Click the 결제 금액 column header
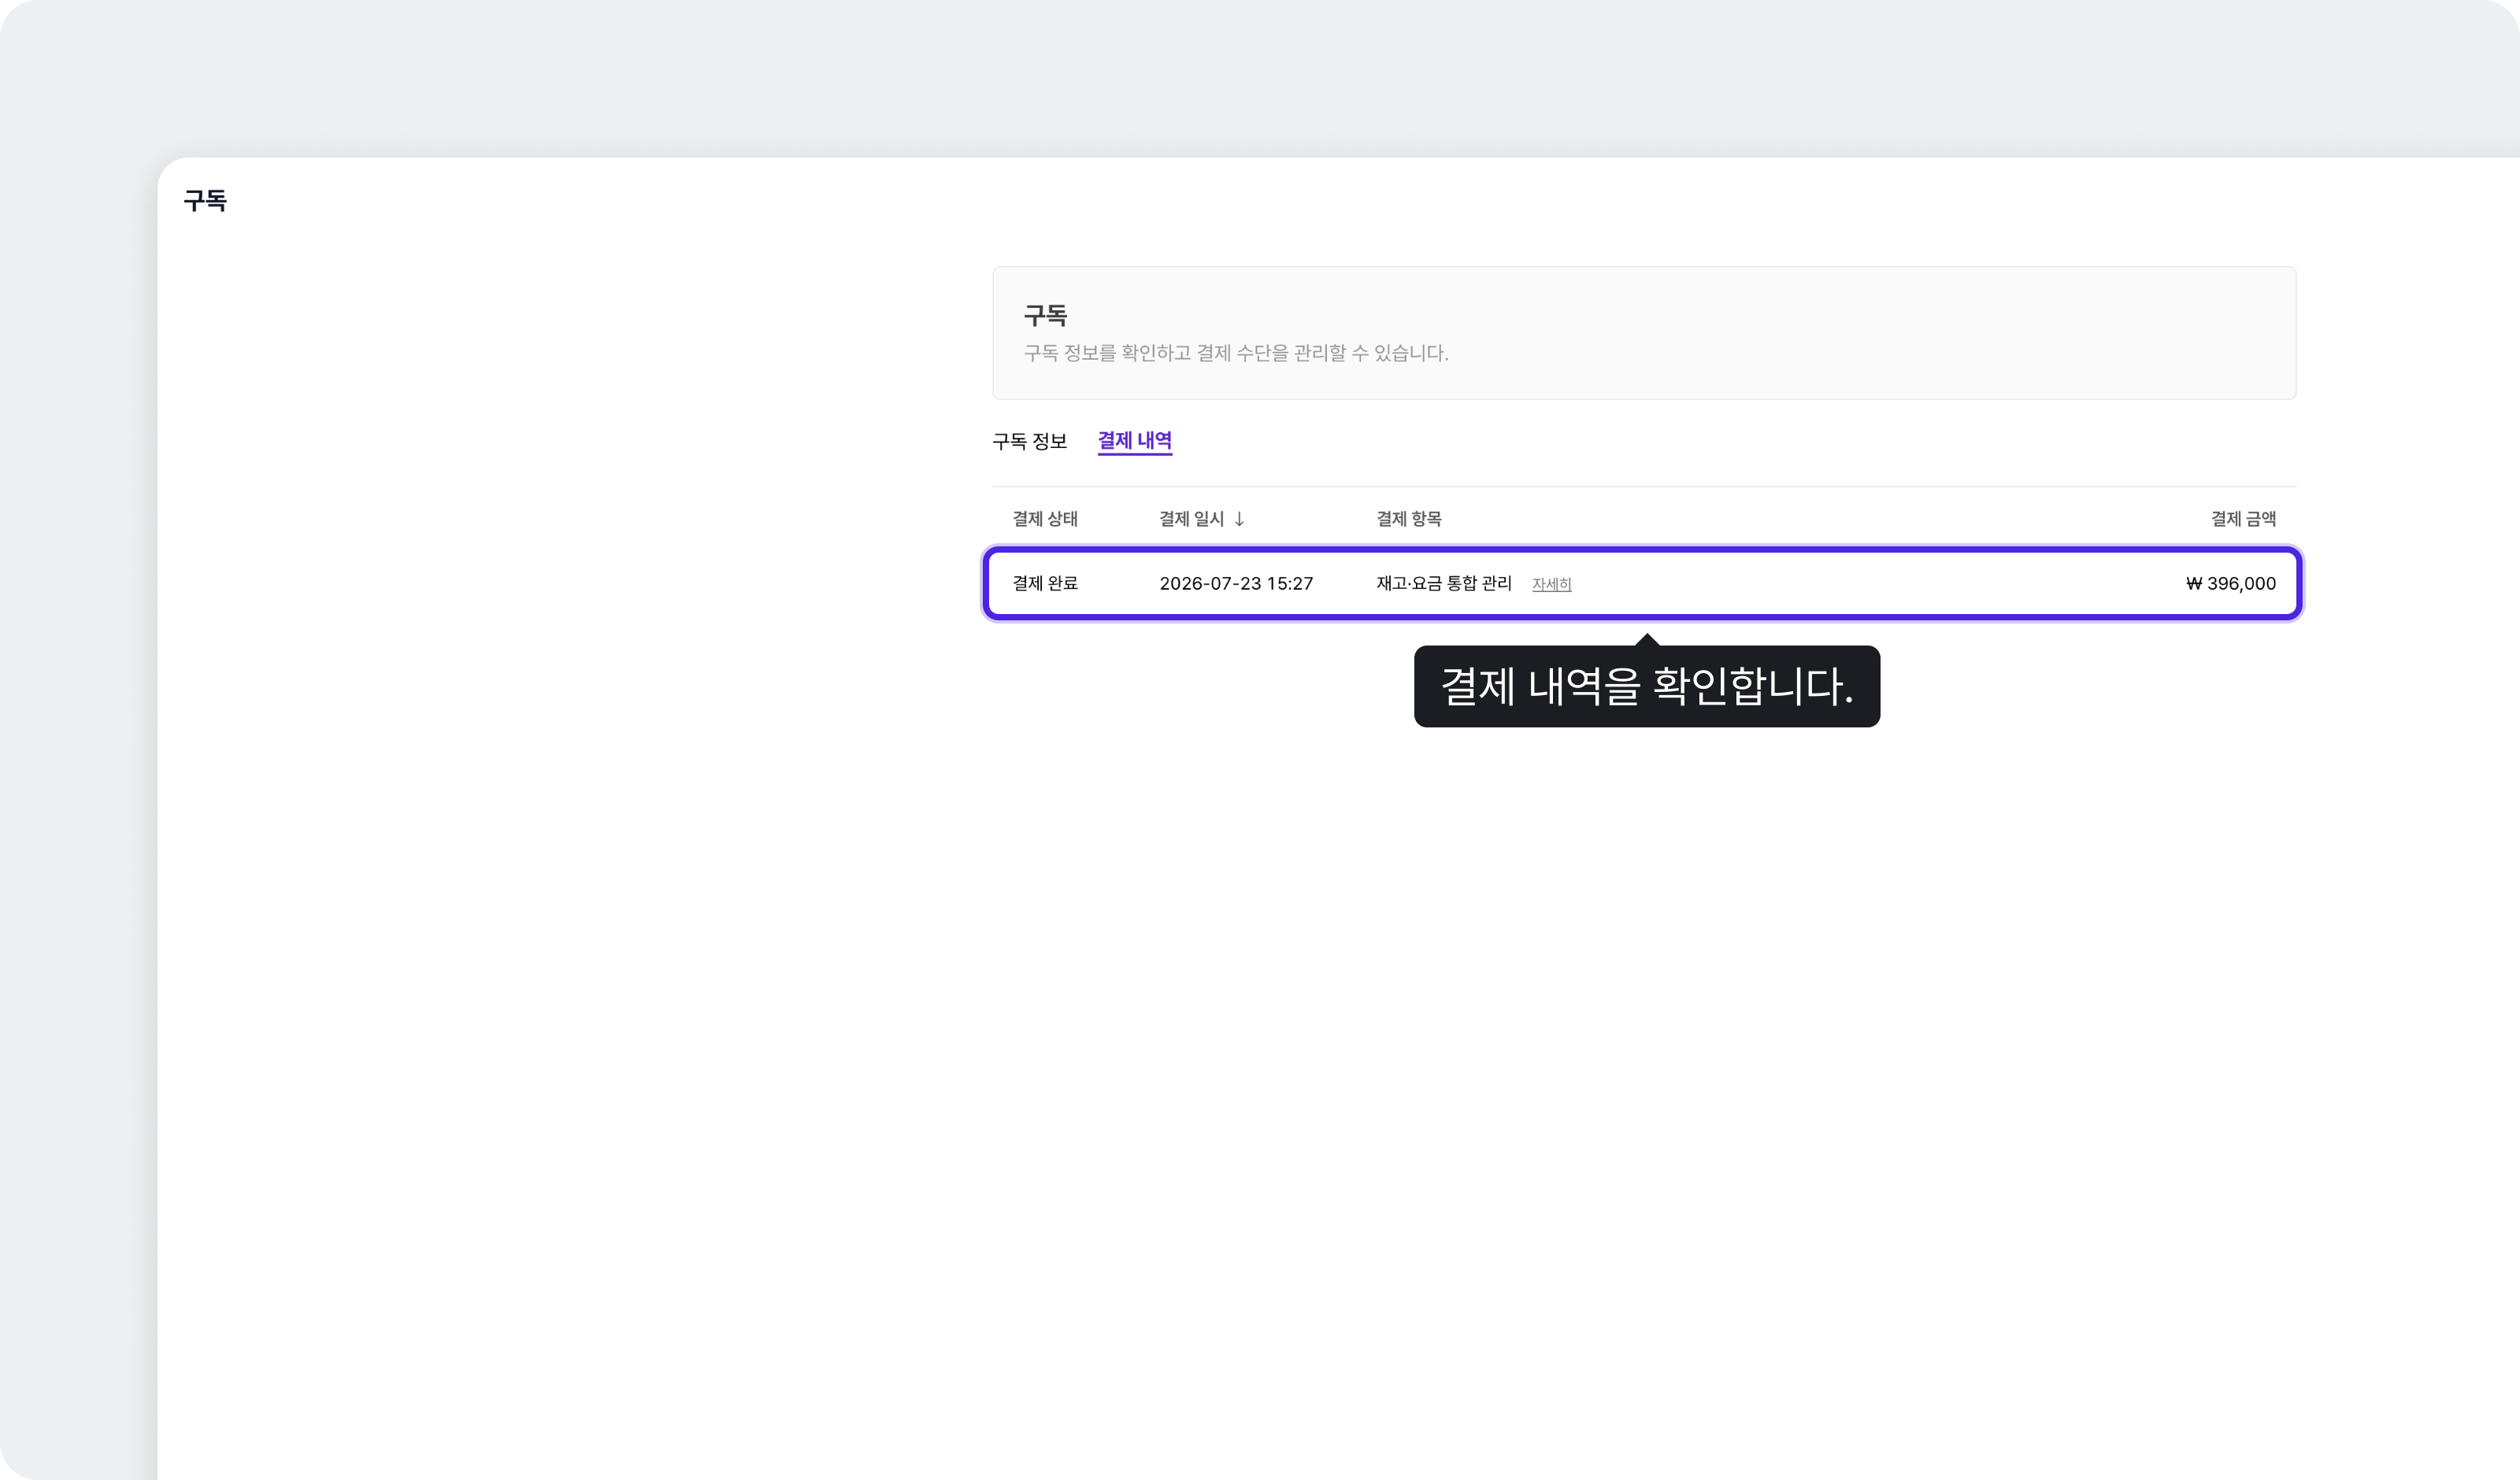Image resolution: width=2520 pixels, height=1480 pixels. 2243,519
